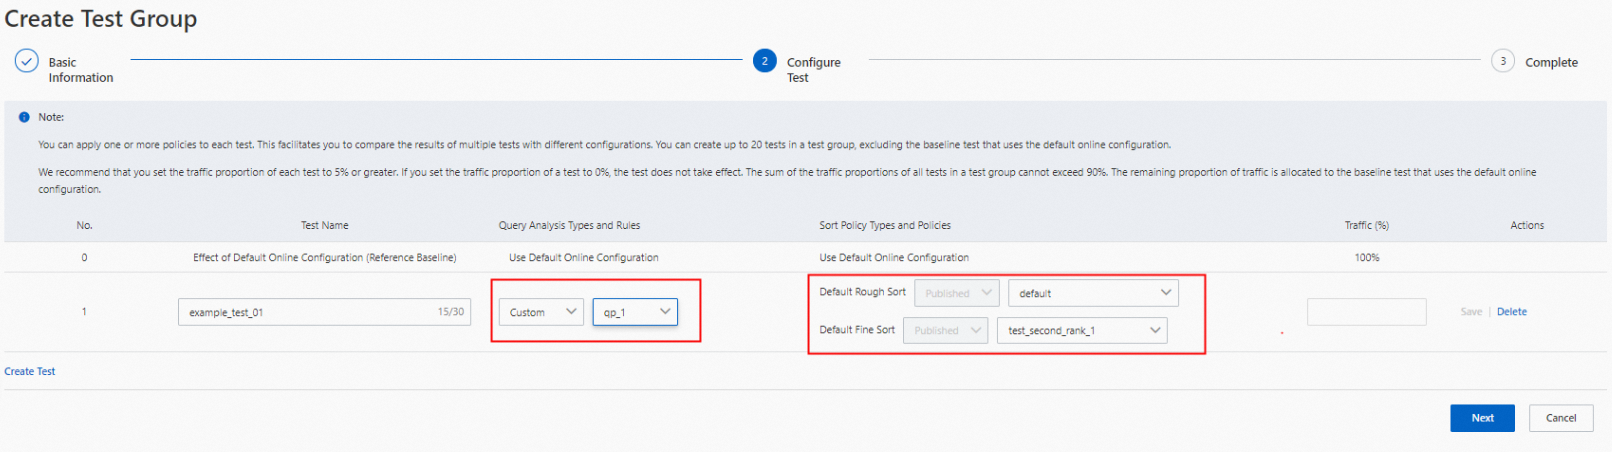
Task: Click the 'Create Test Group' page title
Action: (x=101, y=19)
